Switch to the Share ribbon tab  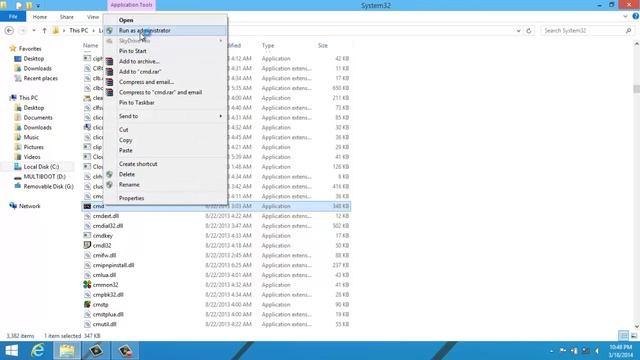[x=67, y=17]
